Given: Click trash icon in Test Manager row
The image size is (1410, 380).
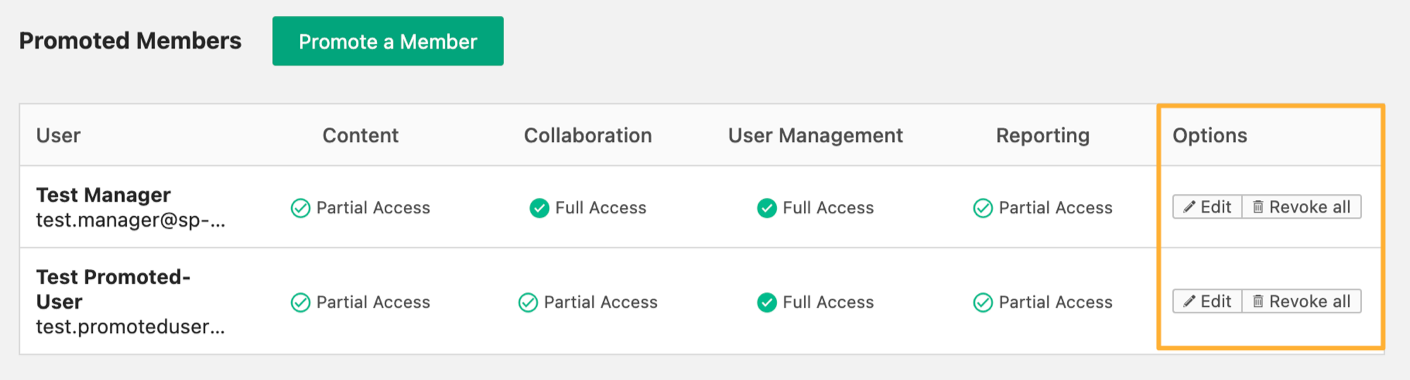Looking at the screenshot, I should tap(1258, 207).
